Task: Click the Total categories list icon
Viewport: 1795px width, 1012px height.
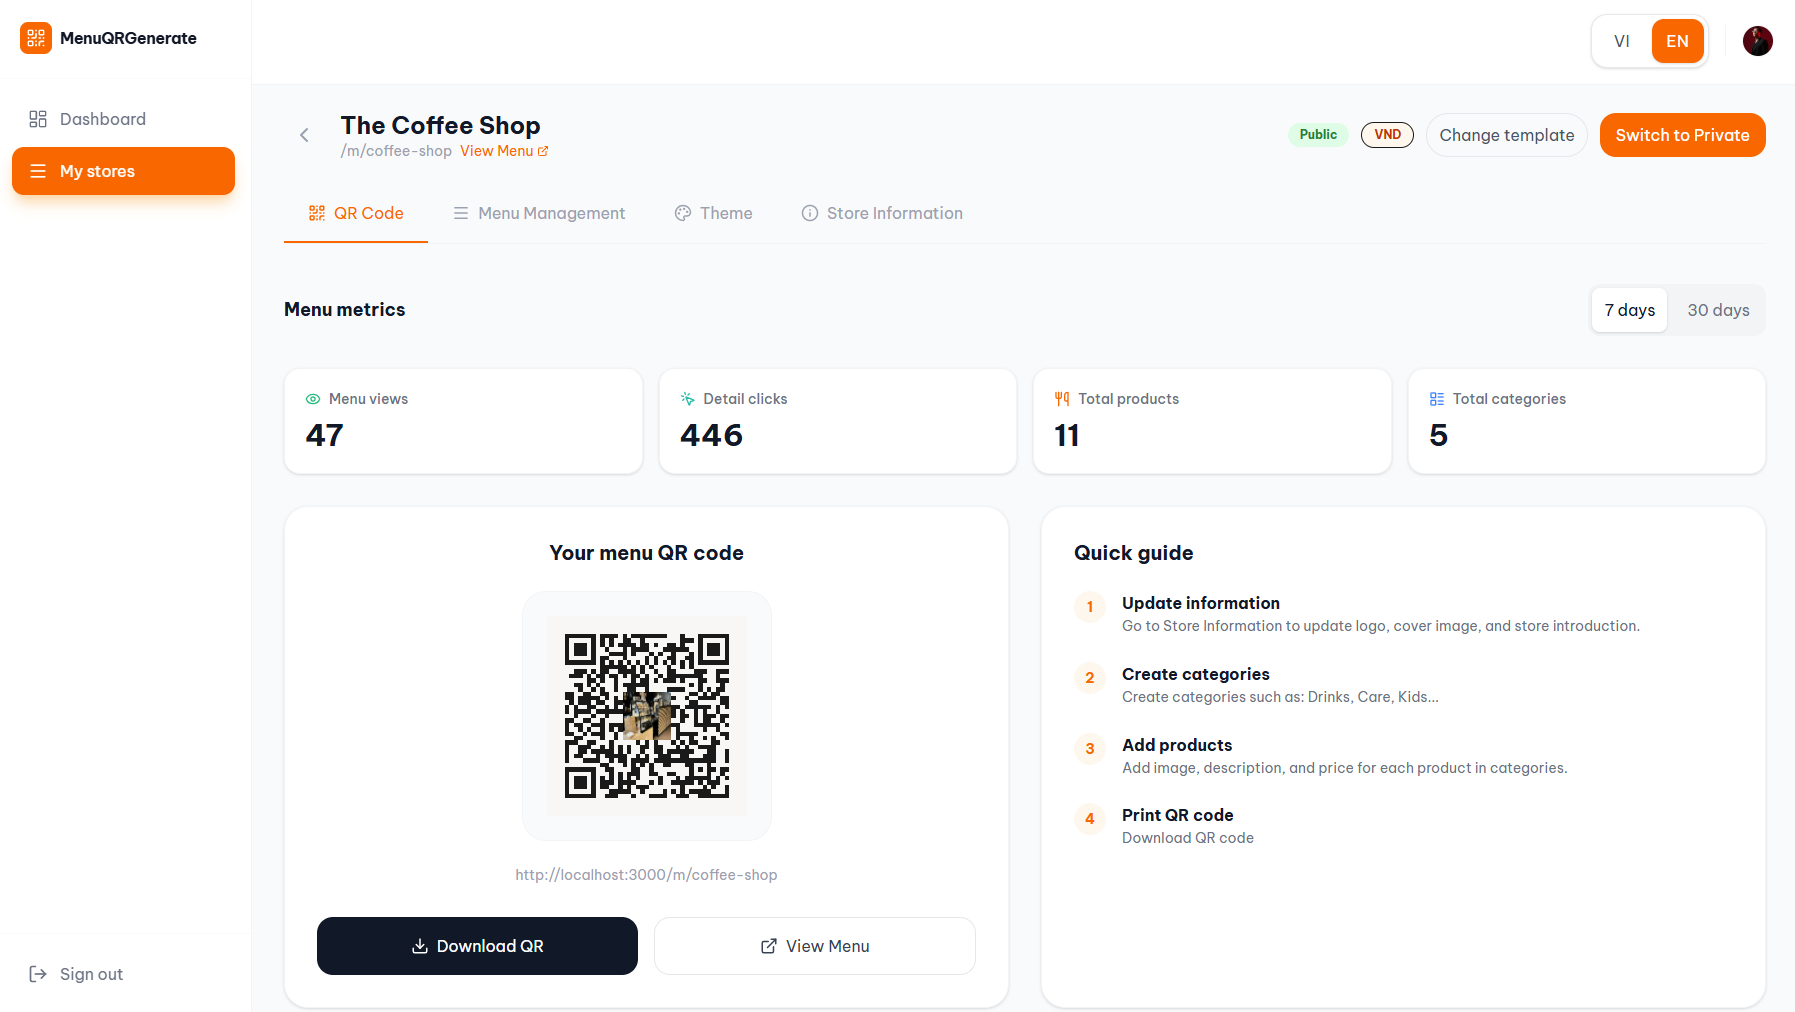Action: click(x=1436, y=399)
